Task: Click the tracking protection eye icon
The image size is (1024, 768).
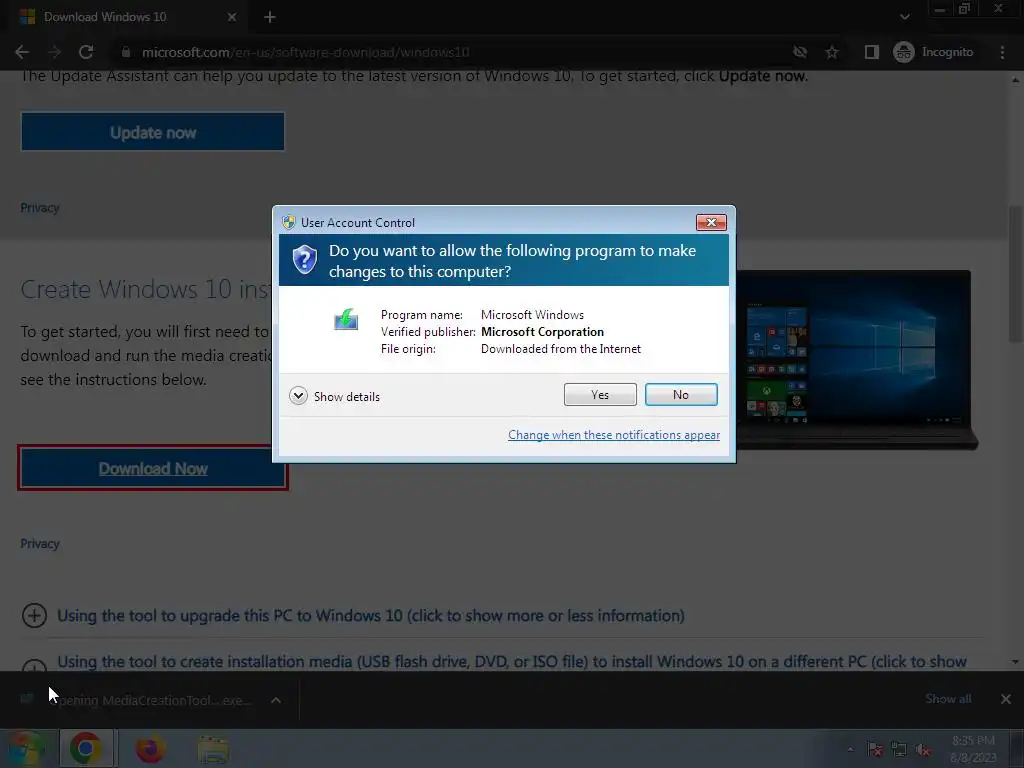Action: coord(800,52)
